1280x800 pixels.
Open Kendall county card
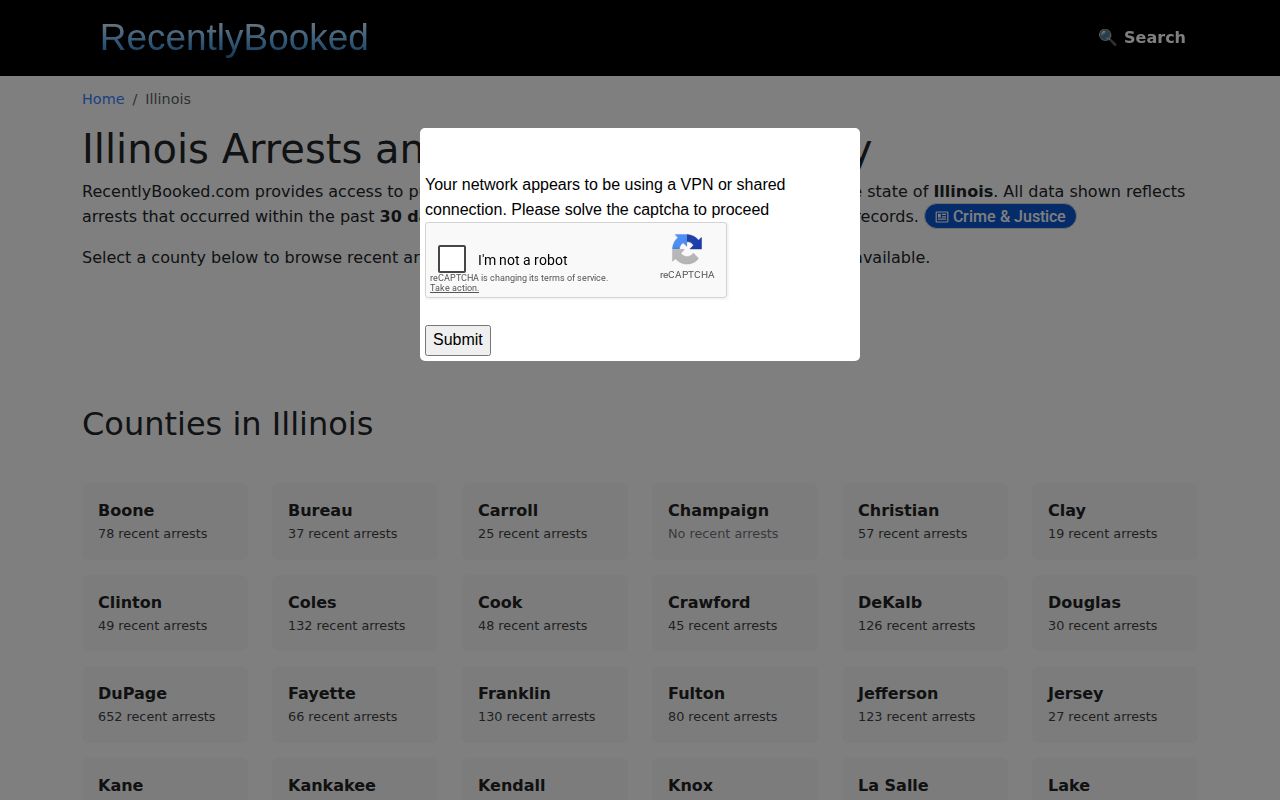545,779
